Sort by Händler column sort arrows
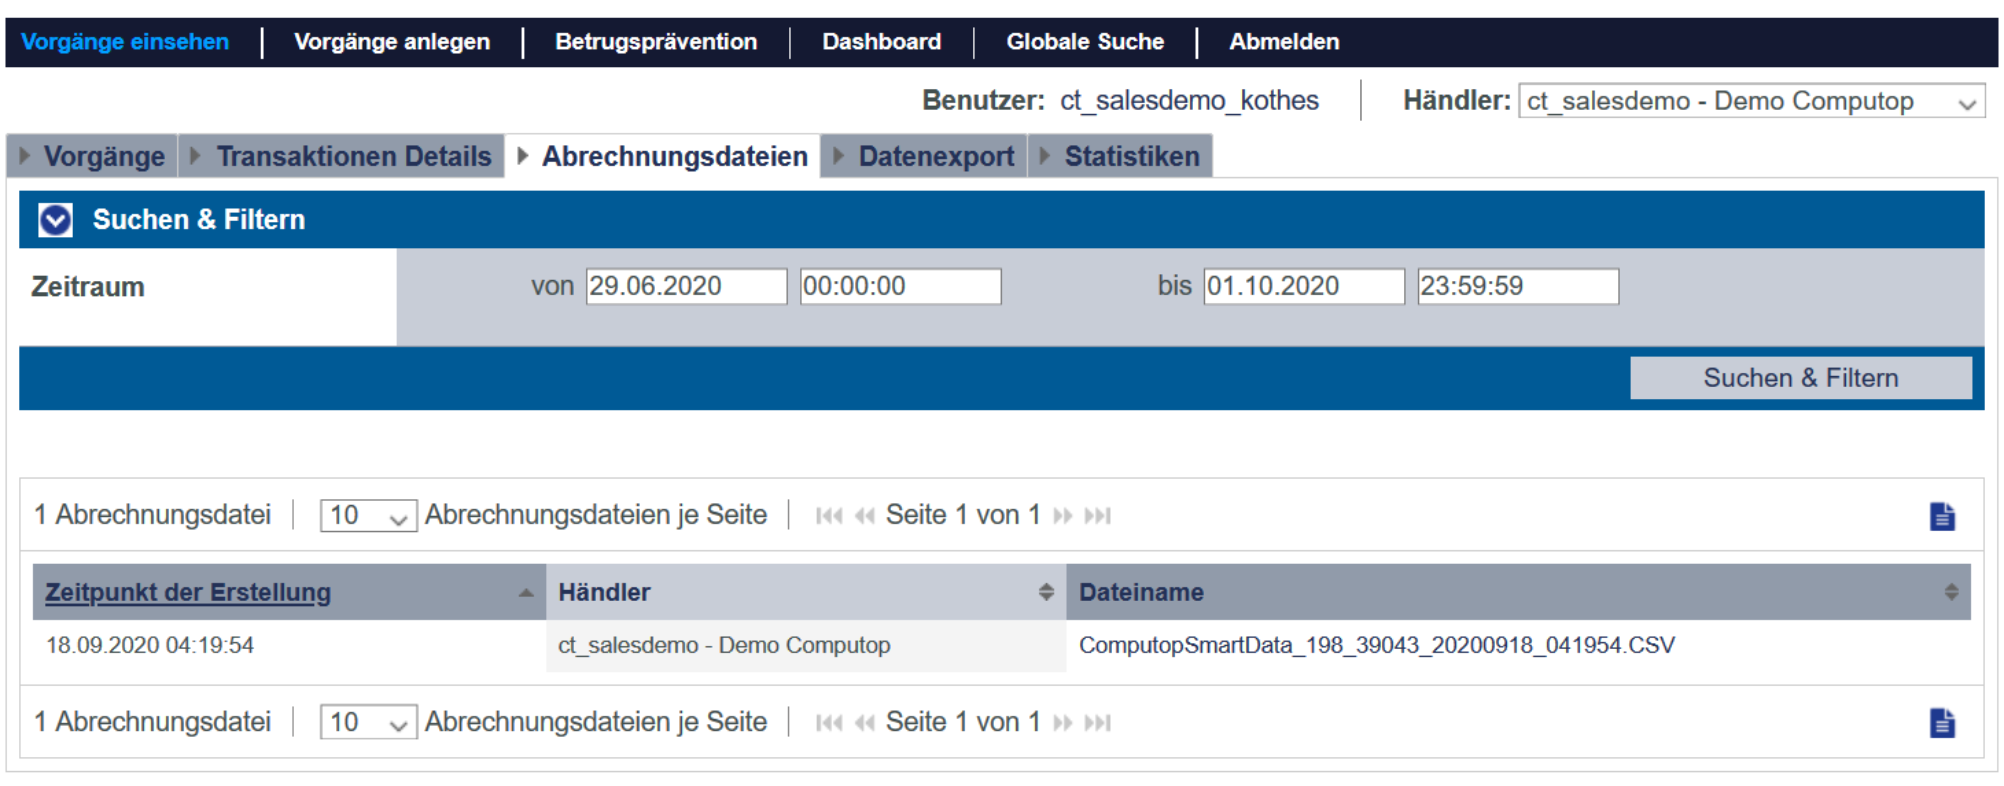2004x786 pixels. click(x=1046, y=592)
